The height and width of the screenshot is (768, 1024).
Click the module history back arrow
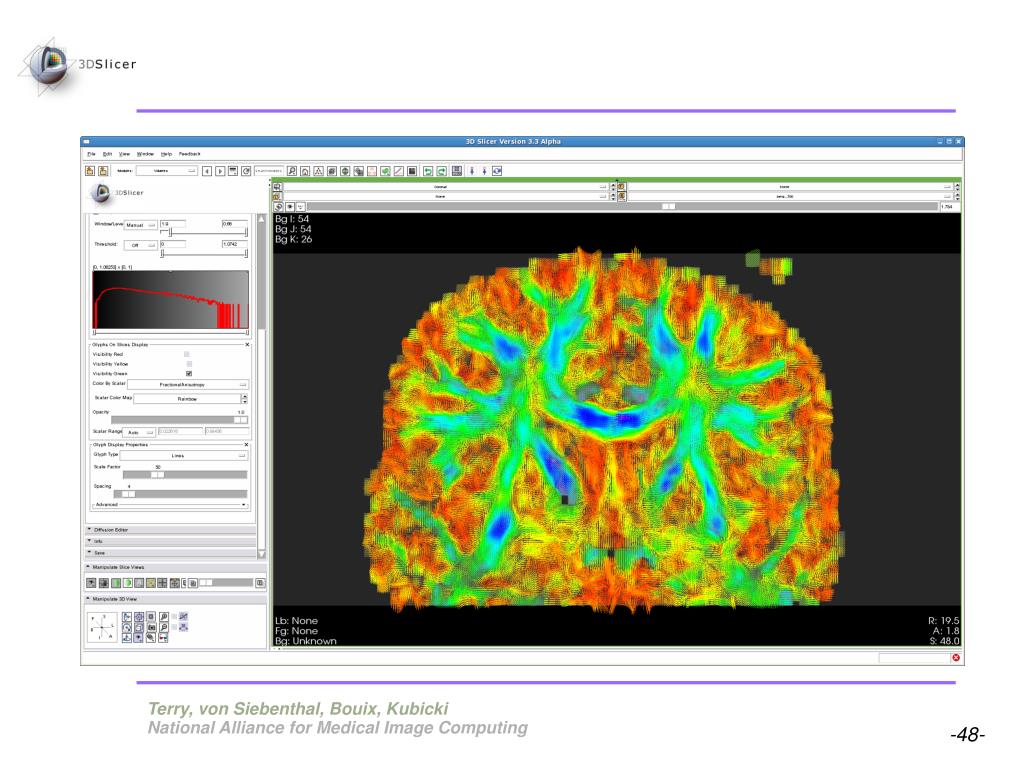[x=207, y=171]
